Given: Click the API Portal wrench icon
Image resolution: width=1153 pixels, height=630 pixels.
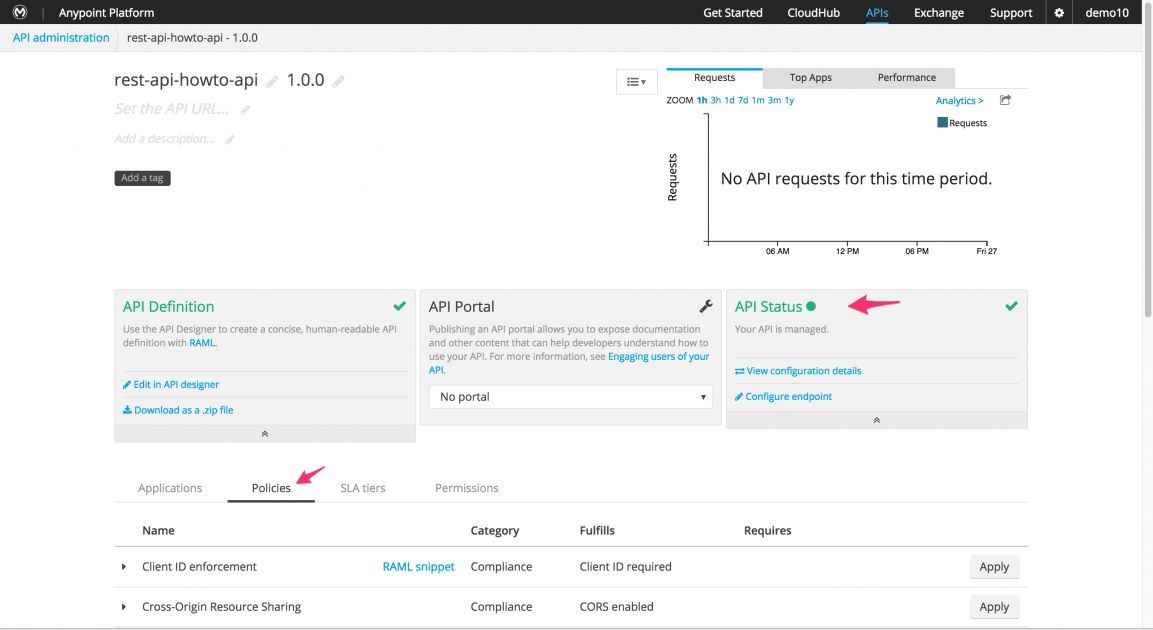Looking at the screenshot, I should click(704, 307).
